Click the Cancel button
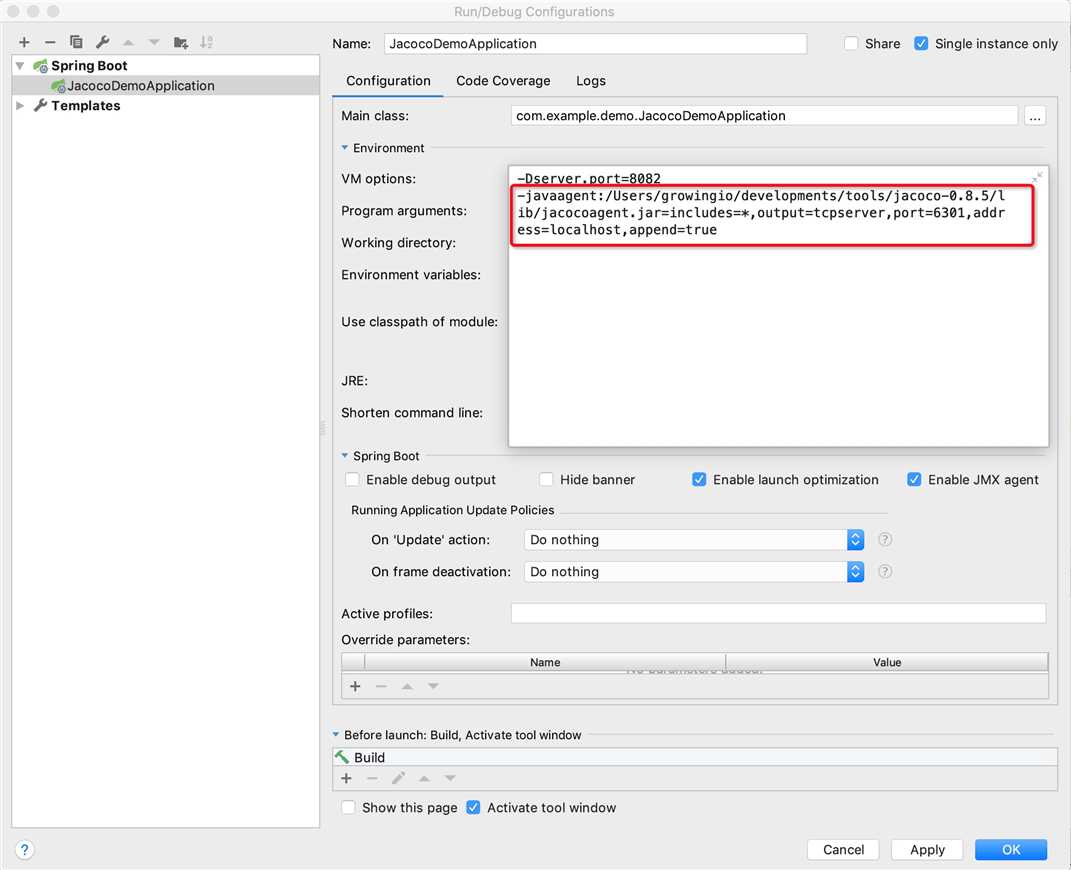The height and width of the screenshot is (870, 1071). coord(844,850)
